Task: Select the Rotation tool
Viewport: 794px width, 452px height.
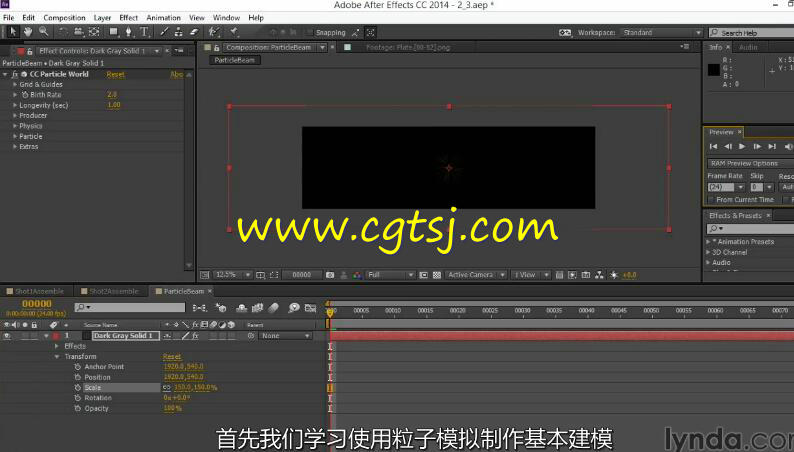Action: tap(63, 32)
